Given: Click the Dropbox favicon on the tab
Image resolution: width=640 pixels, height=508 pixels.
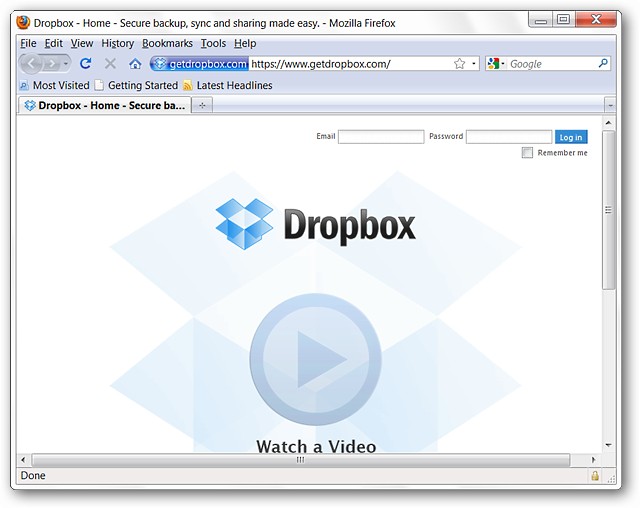Looking at the screenshot, I should click(x=30, y=105).
